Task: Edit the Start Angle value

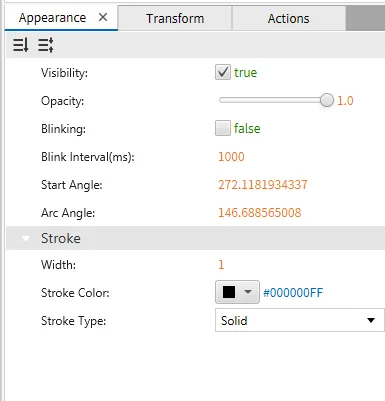Action: 263,185
